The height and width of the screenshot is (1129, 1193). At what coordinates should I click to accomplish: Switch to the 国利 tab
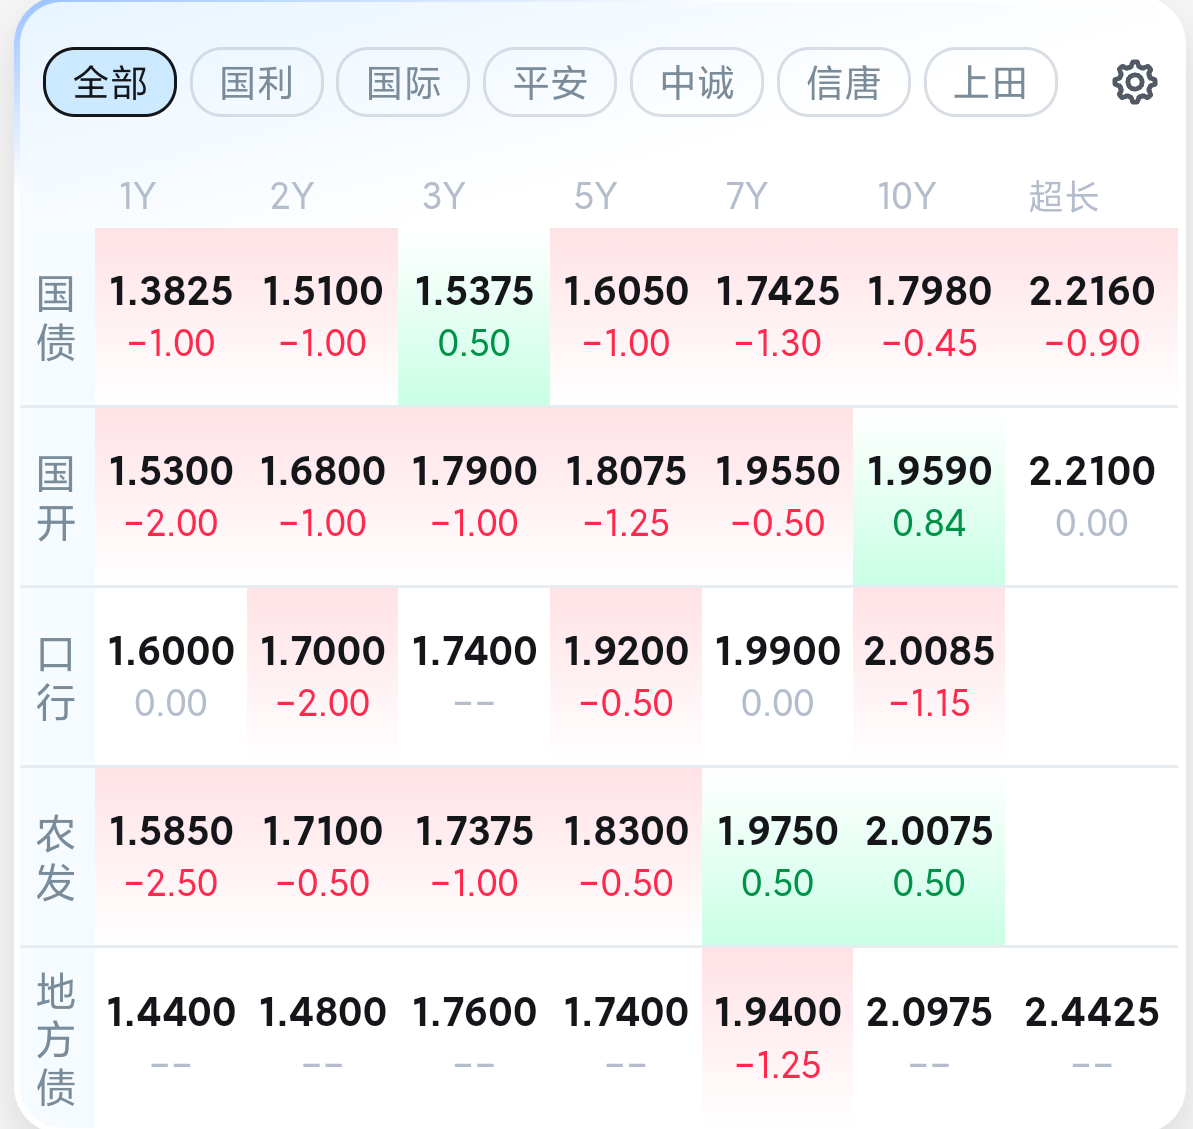coord(256,82)
